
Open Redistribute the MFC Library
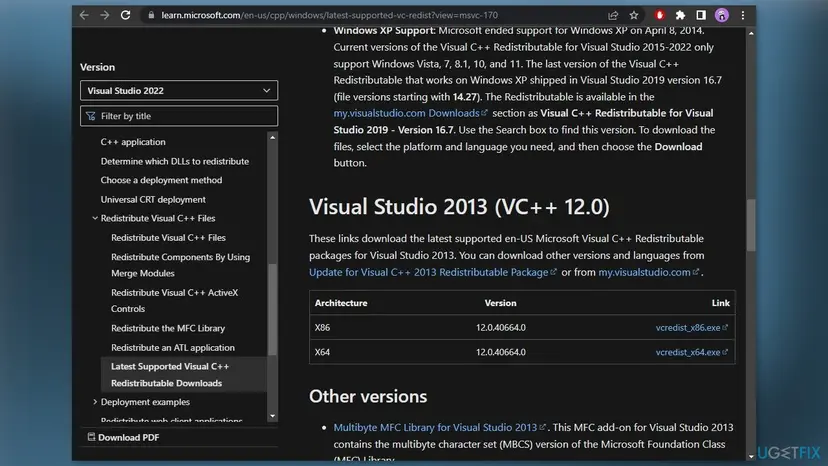tap(168, 328)
